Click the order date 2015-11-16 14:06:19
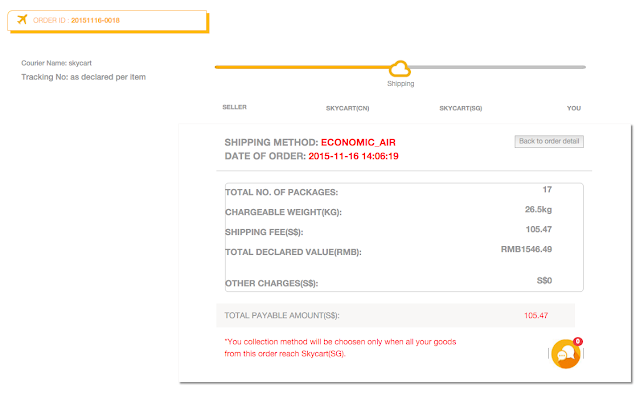The width and height of the screenshot is (640, 394). coord(353,156)
